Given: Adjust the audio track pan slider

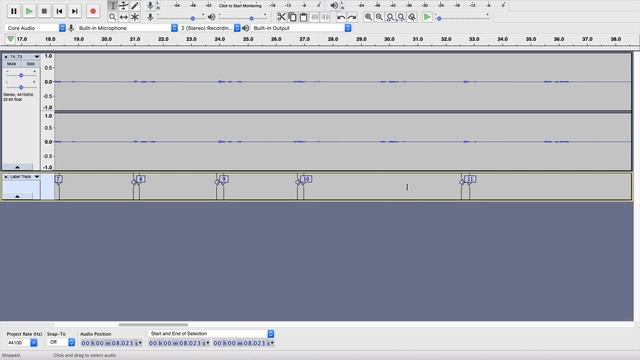Looking at the screenshot, I should pyautogui.click(x=21, y=87).
